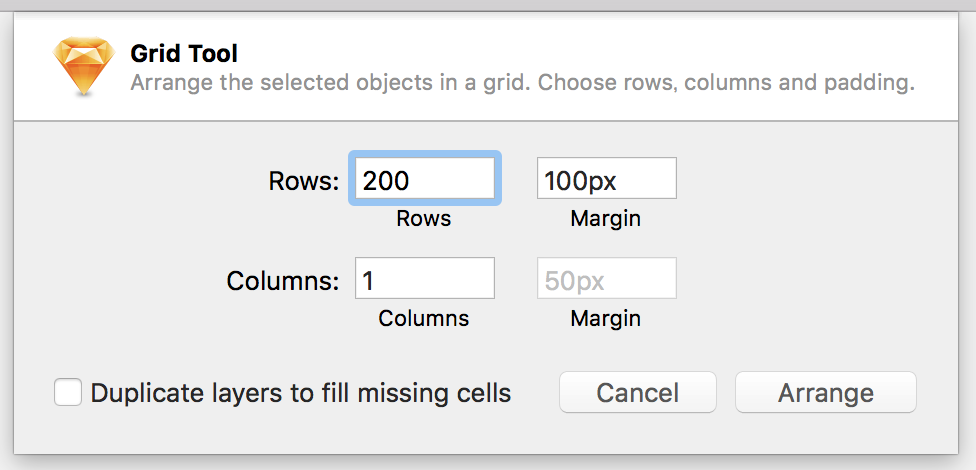This screenshot has width=976, height=470.
Task: Select the Columns field containing 1
Action: pos(425,278)
